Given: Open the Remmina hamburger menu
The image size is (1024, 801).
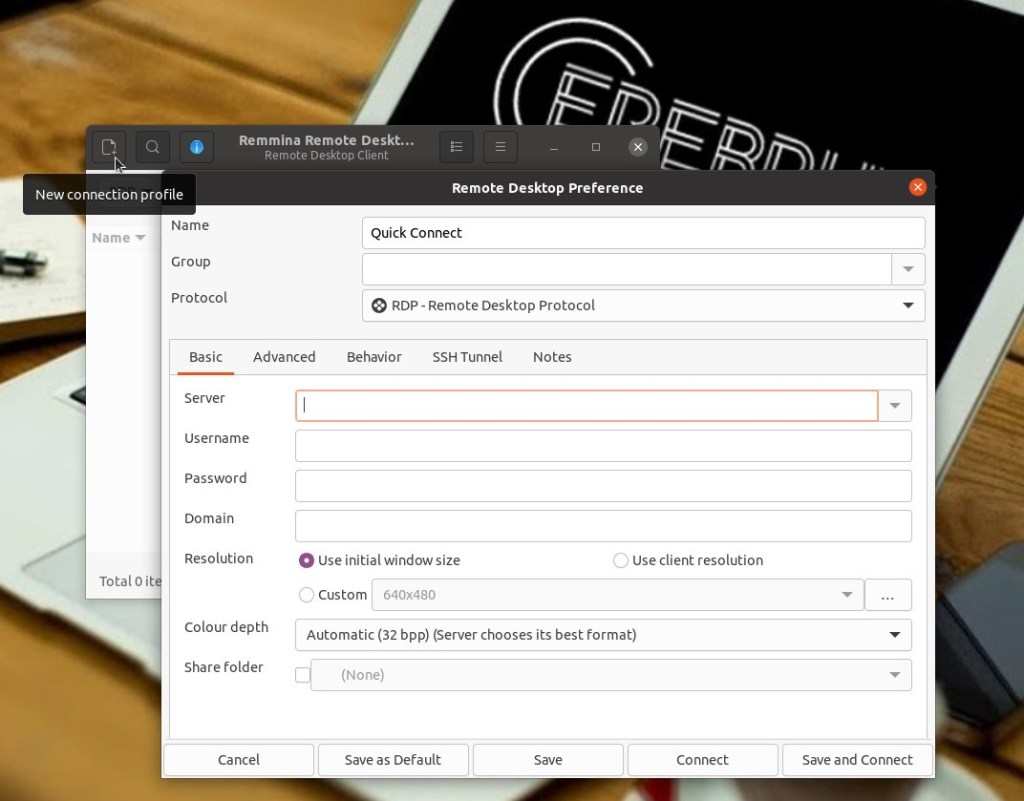Looking at the screenshot, I should [x=500, y=147].
